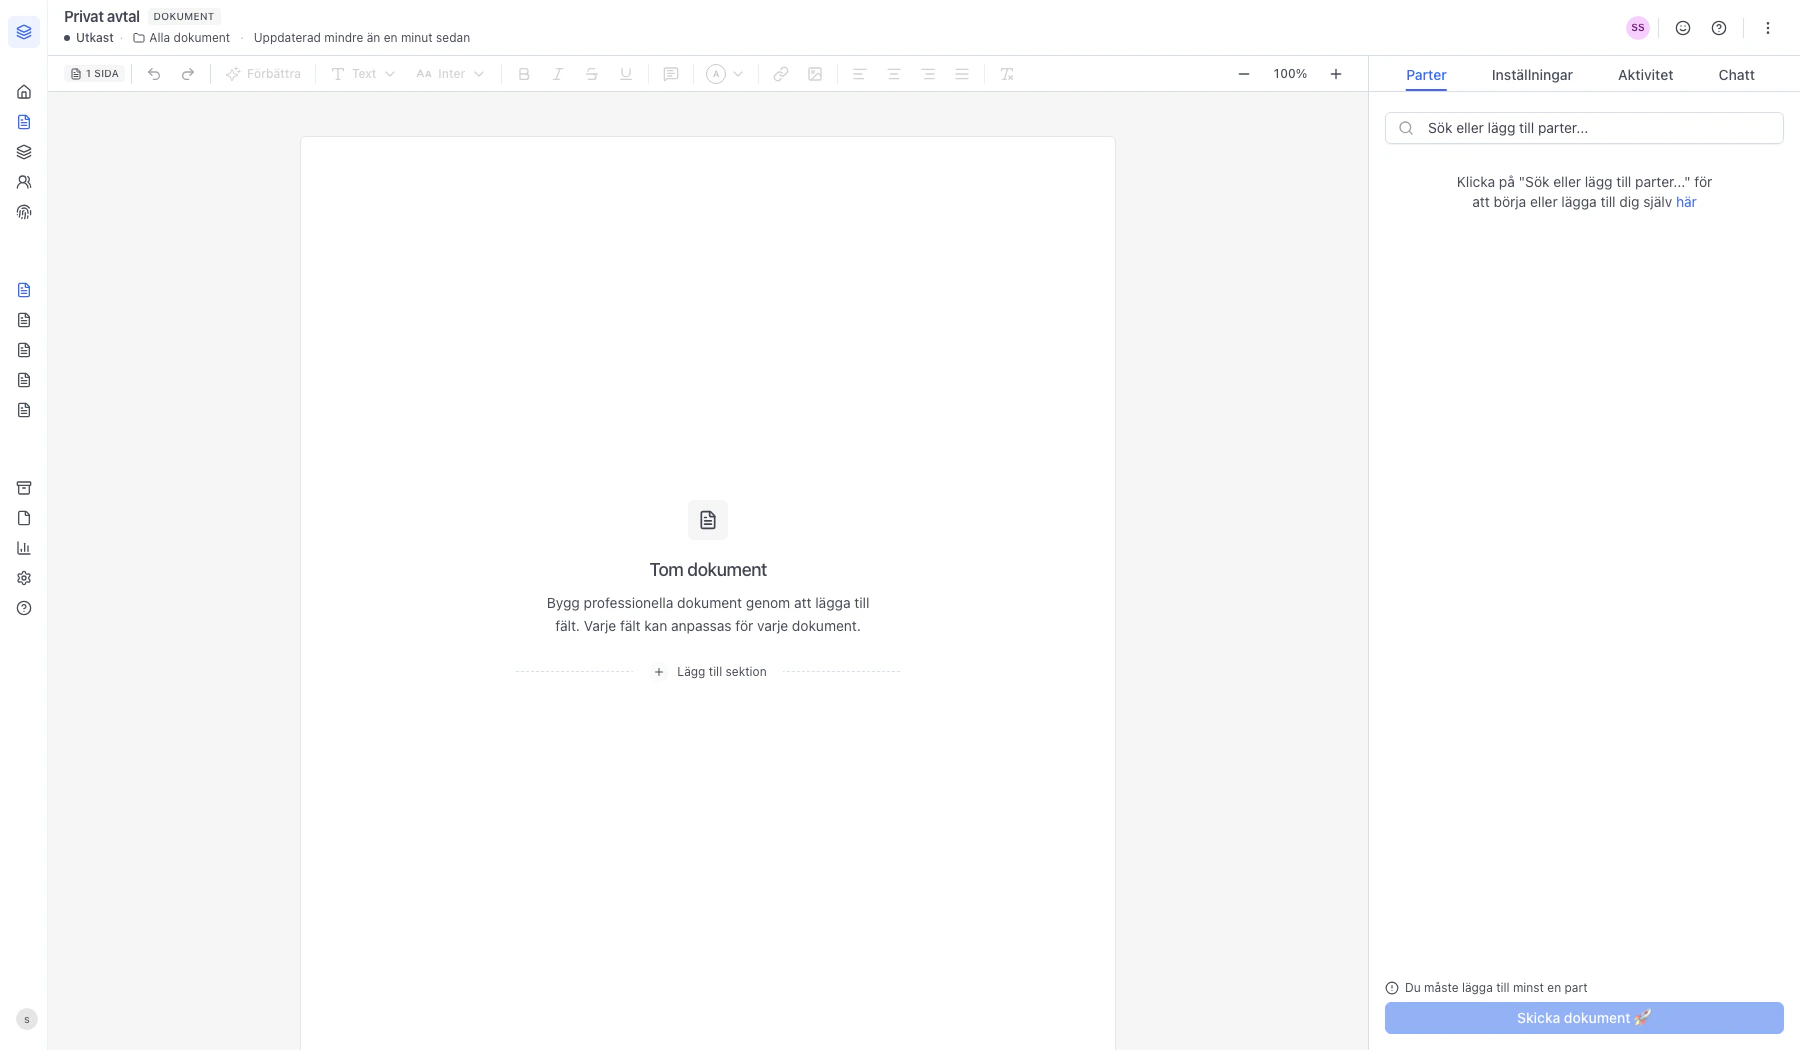Click the clear formatting icon
The width and height of the screenshot is (1800, 1050).
pyautogui.click(x=1007, y=74)
